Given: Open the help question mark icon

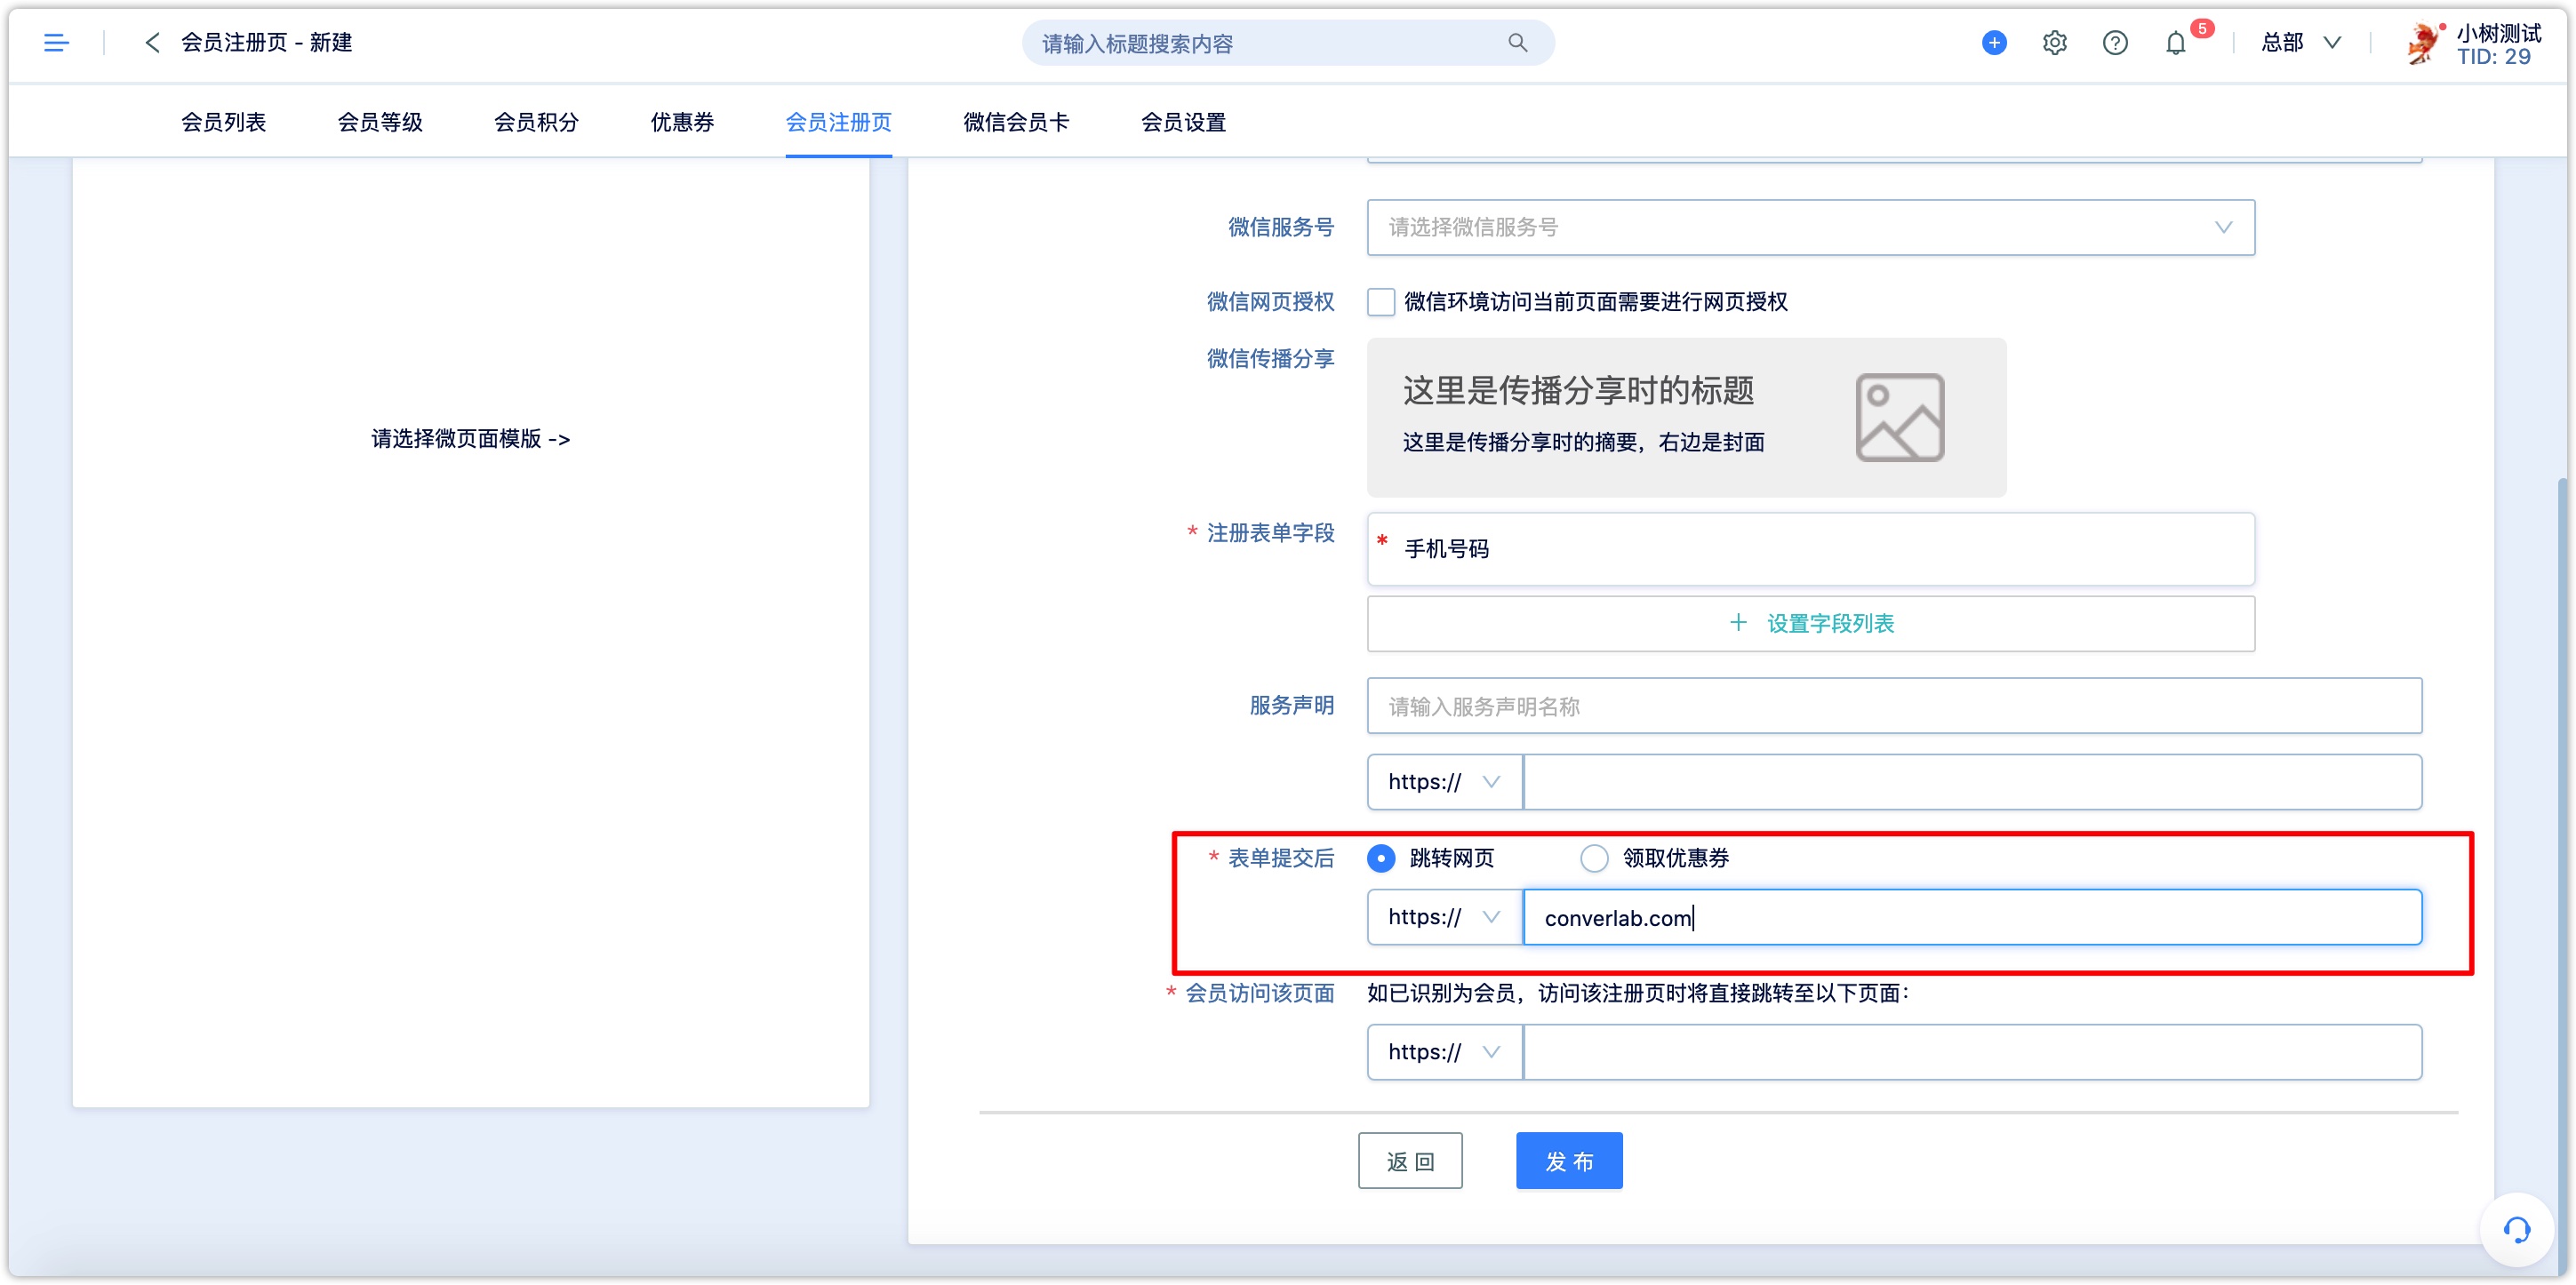Looking at the screenshot, I should pyautogui.click(x=2114, y=42).
